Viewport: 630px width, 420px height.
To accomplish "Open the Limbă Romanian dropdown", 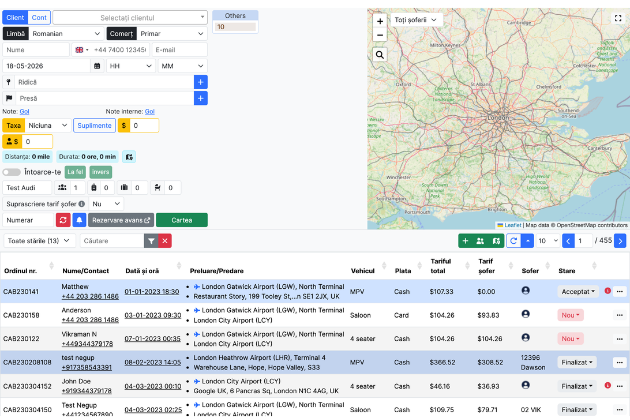I will 66,34.
